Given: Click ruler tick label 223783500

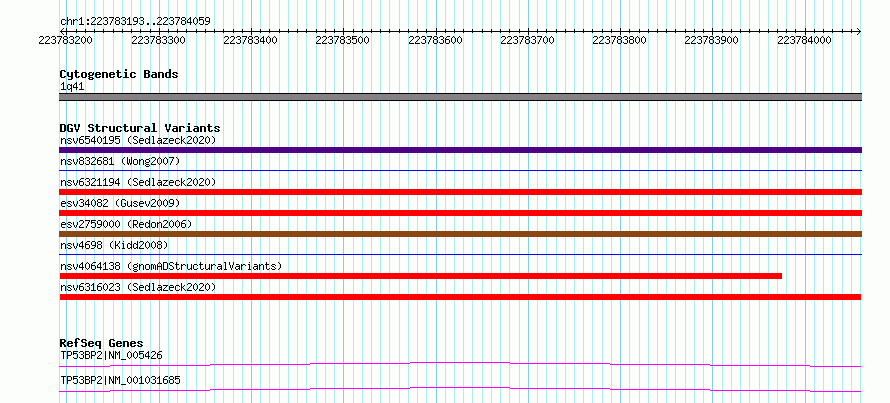Looking at the screenshot, I should coord(342,40).
